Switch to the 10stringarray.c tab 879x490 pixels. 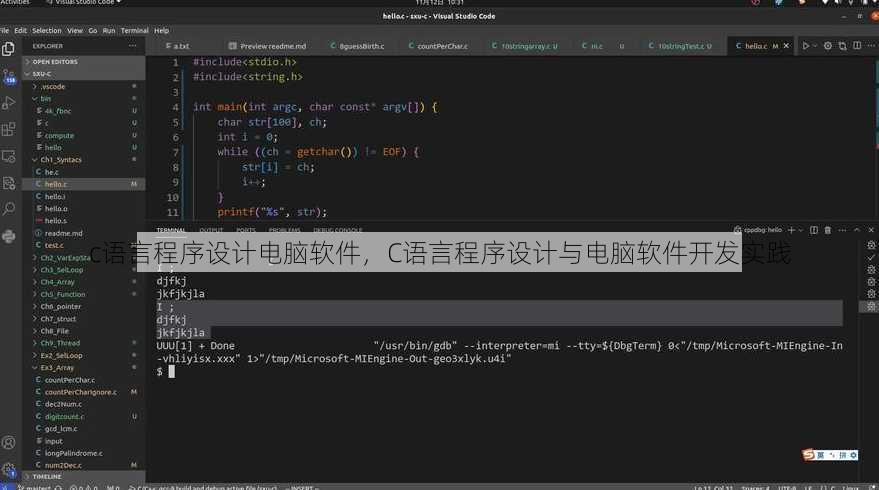coord(525,46)
